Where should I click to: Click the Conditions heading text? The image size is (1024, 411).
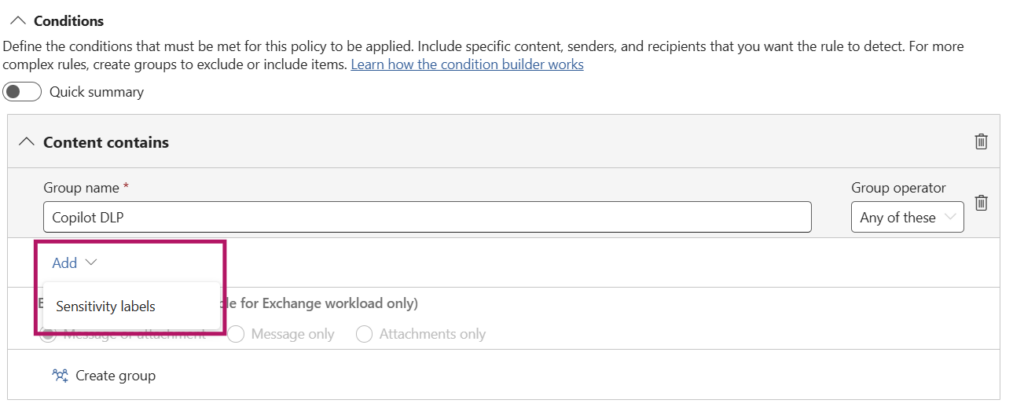tap(69, 21)
